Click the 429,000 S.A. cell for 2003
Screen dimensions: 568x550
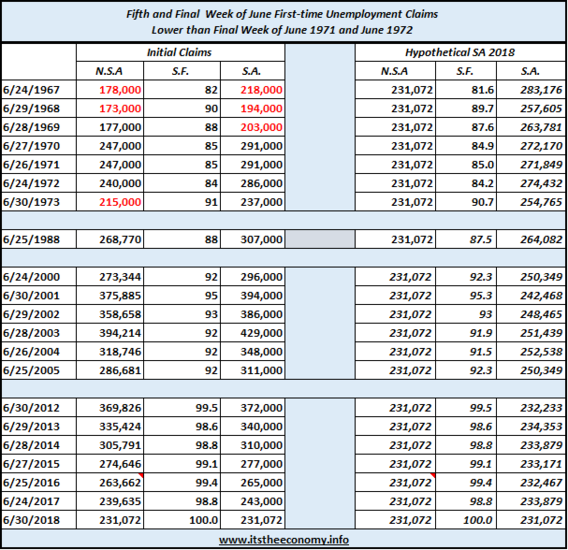click(252, 333)
